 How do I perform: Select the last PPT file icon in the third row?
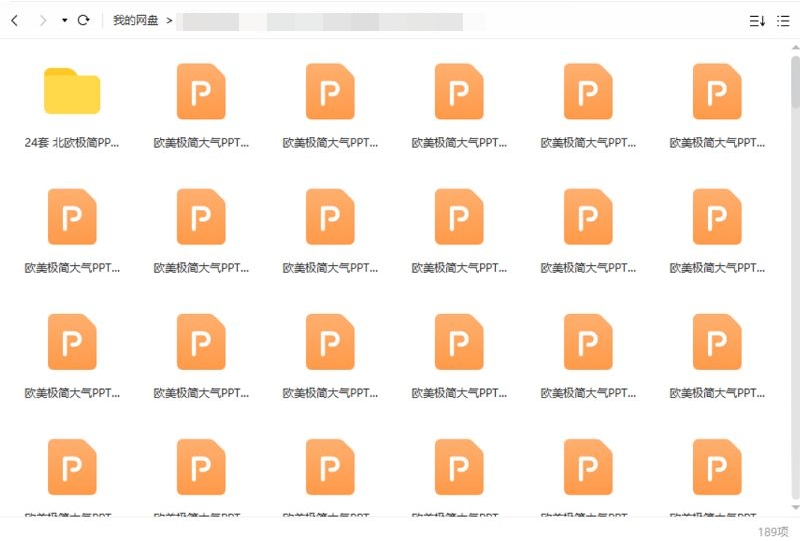[717, 342]
